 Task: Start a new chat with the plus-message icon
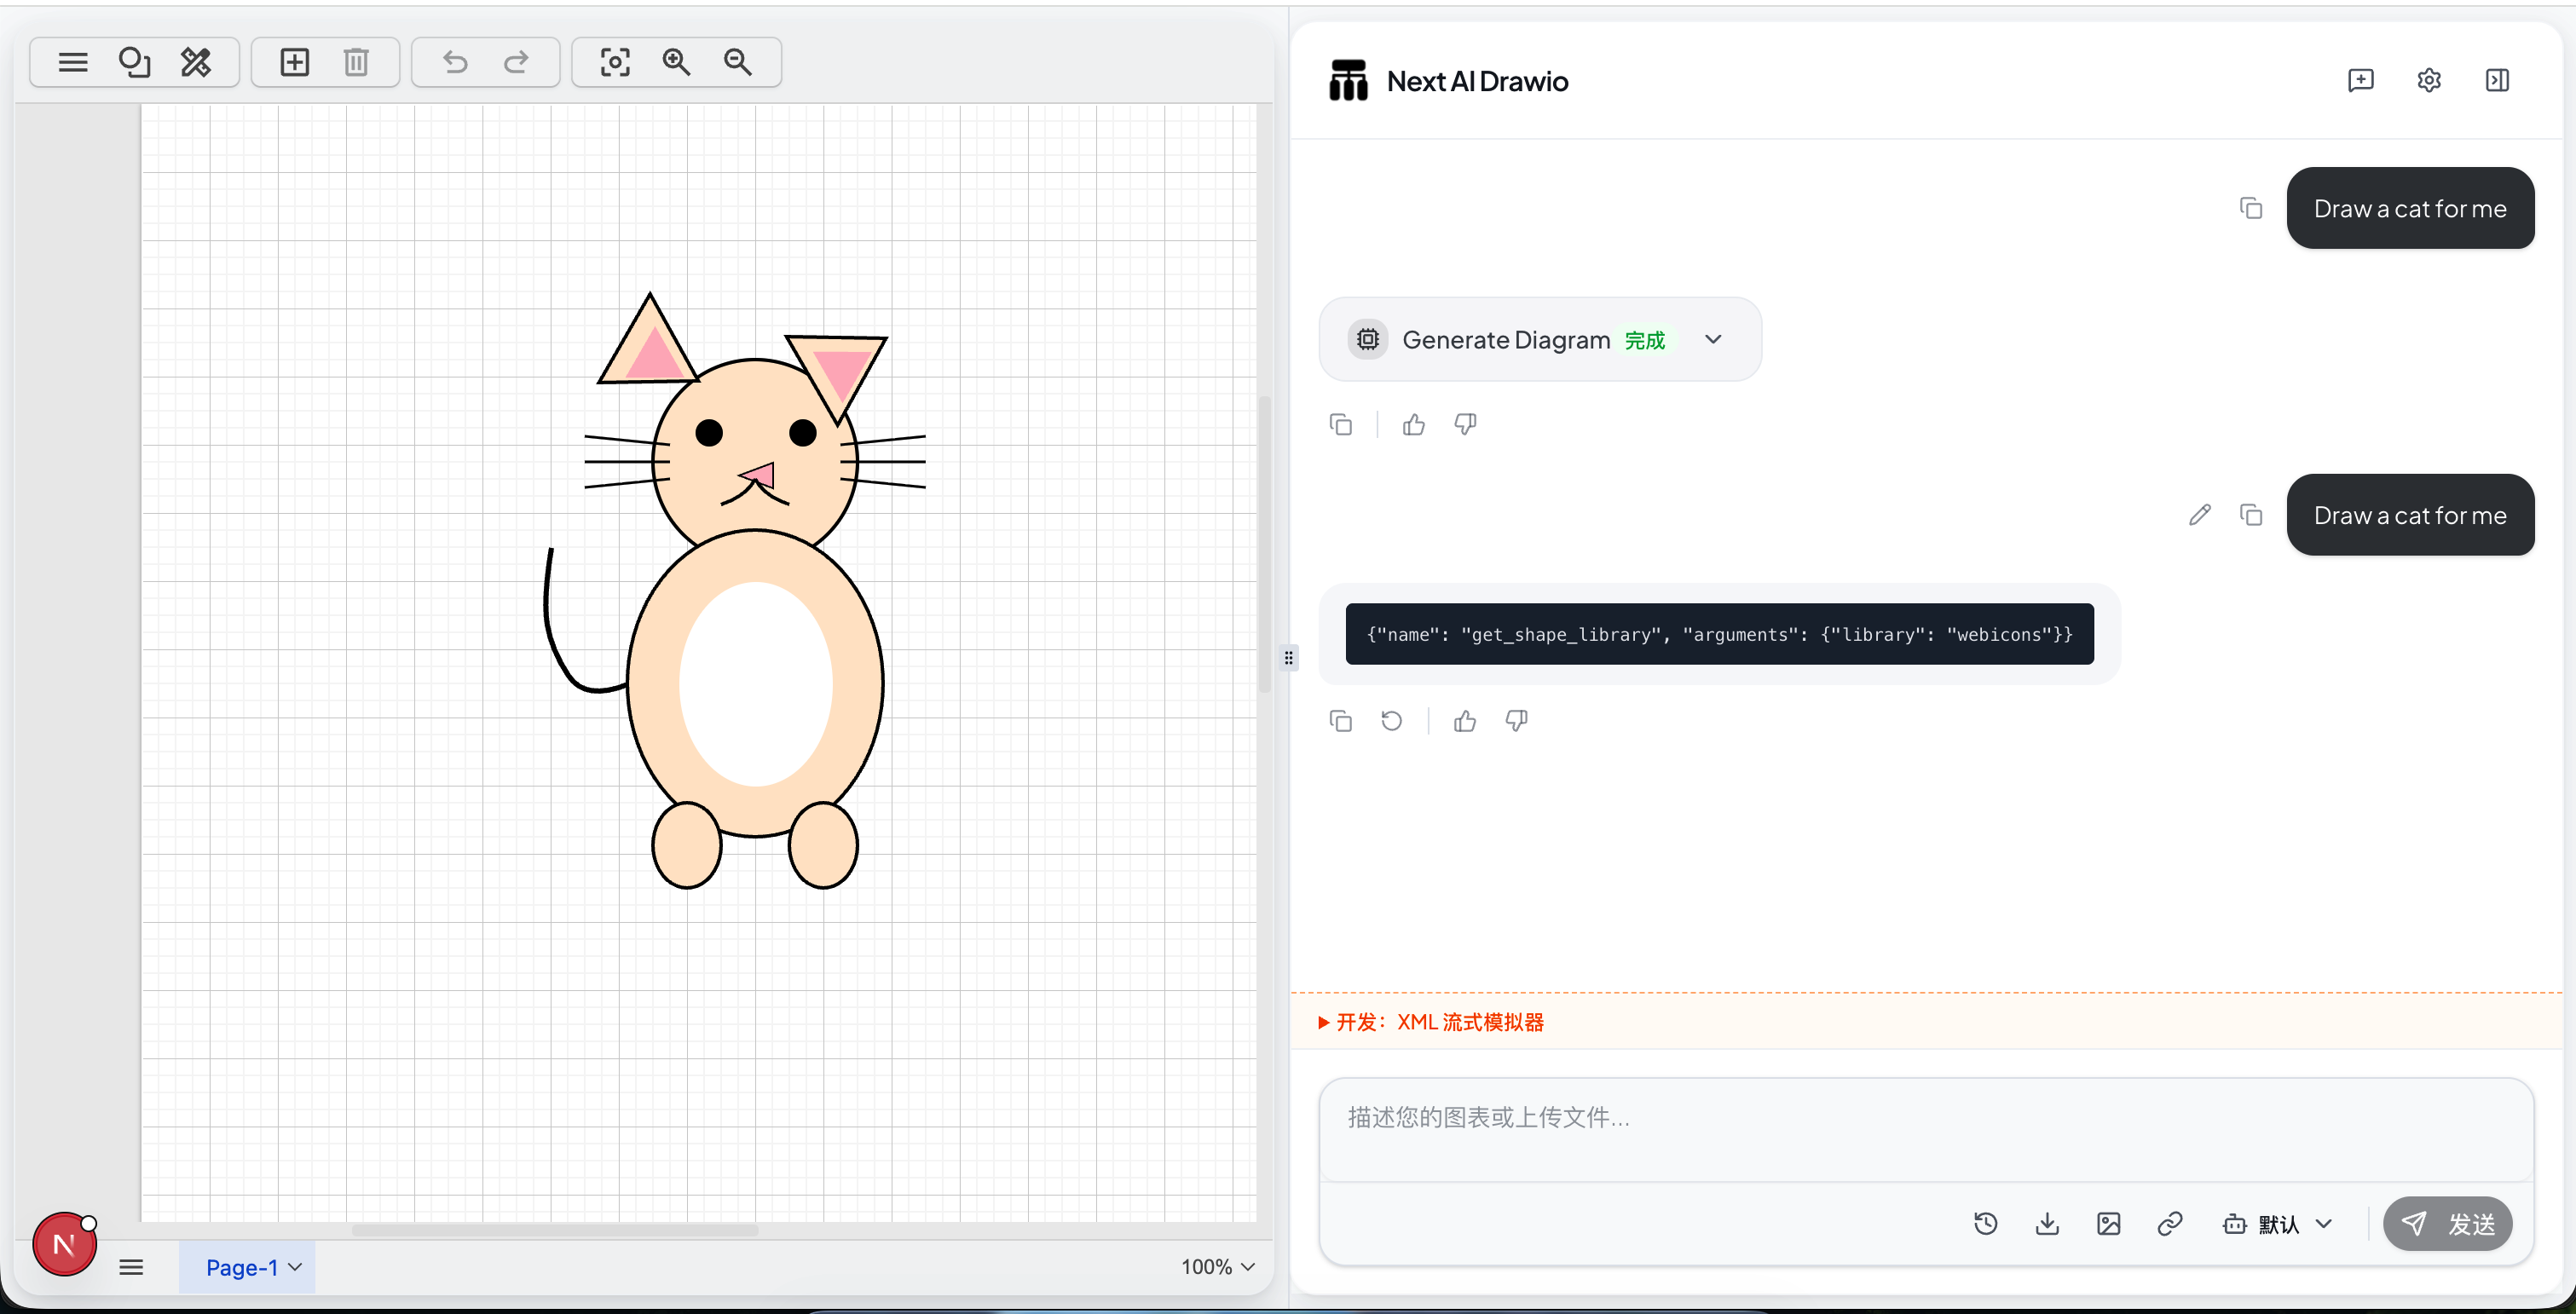point(2360,80)
